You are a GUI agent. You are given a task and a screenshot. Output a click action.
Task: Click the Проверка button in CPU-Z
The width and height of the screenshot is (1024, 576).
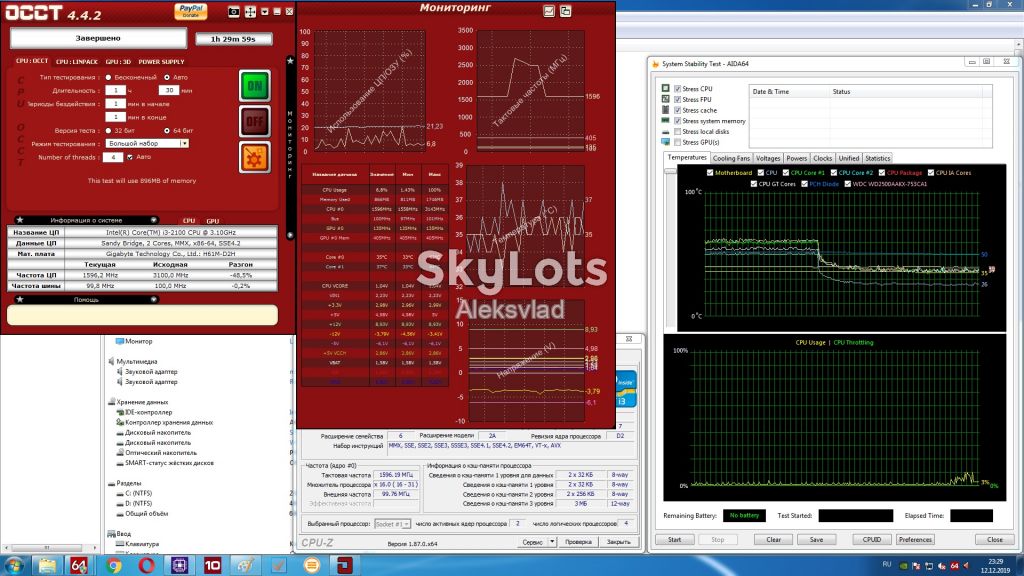[x=578, y=542]
